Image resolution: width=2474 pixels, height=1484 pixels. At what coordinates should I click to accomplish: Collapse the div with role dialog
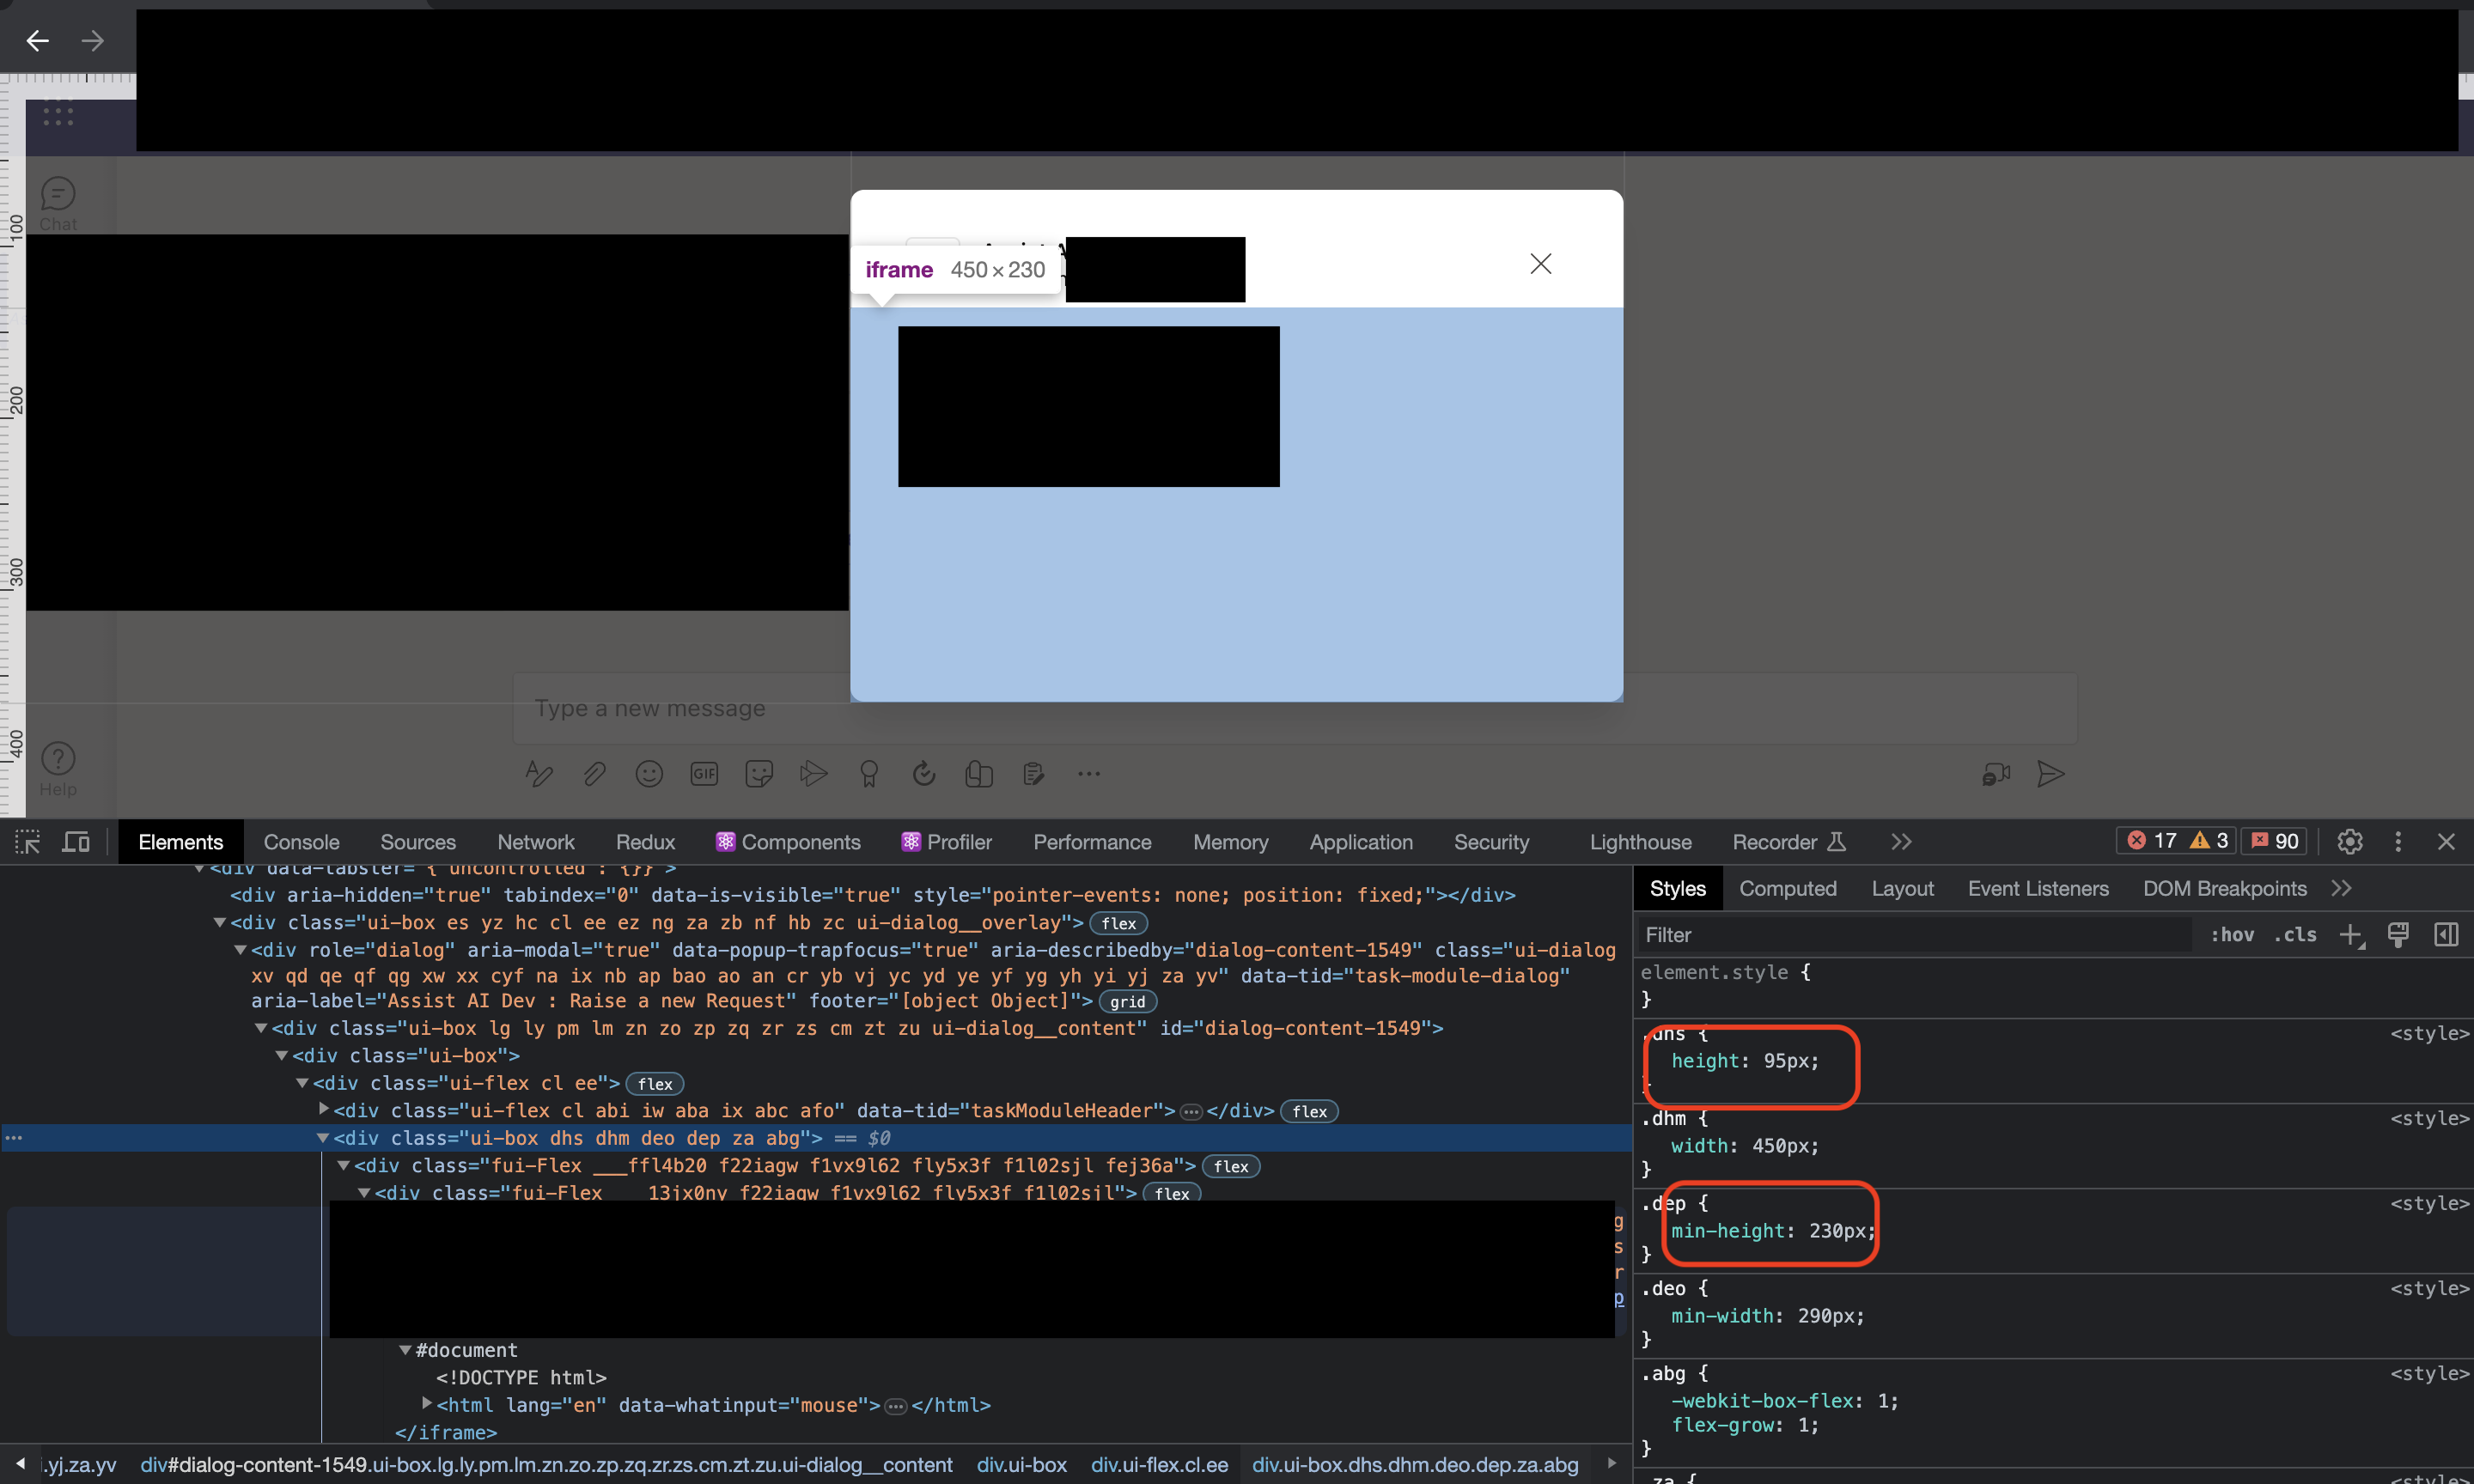(240, 950)
